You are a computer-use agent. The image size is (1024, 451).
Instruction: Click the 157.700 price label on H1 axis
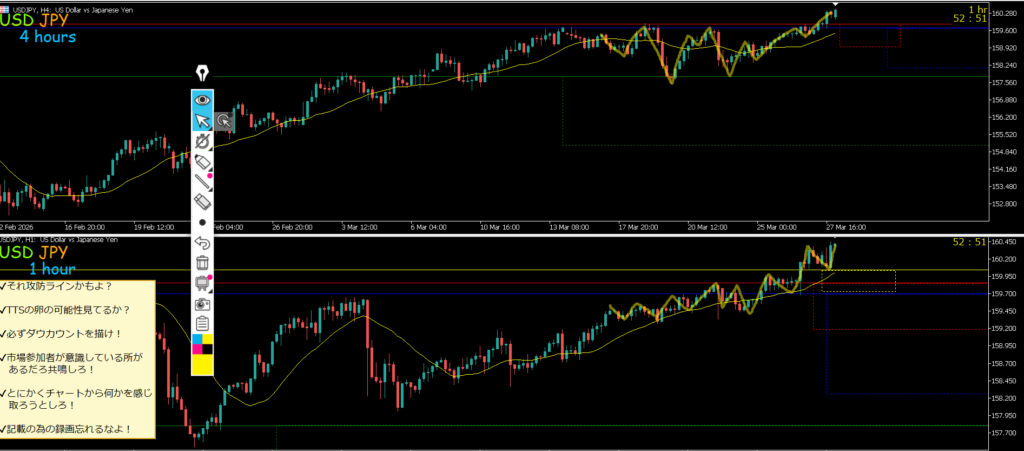coord(1006,432)
